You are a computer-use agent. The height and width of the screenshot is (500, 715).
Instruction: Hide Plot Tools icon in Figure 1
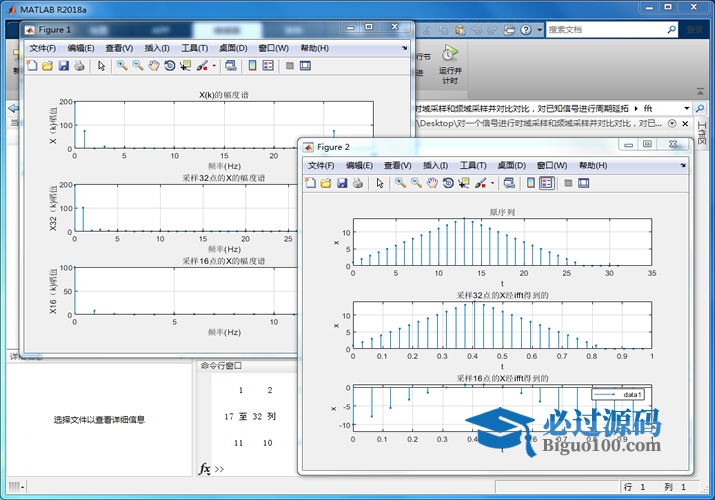[x=290, y=66]
